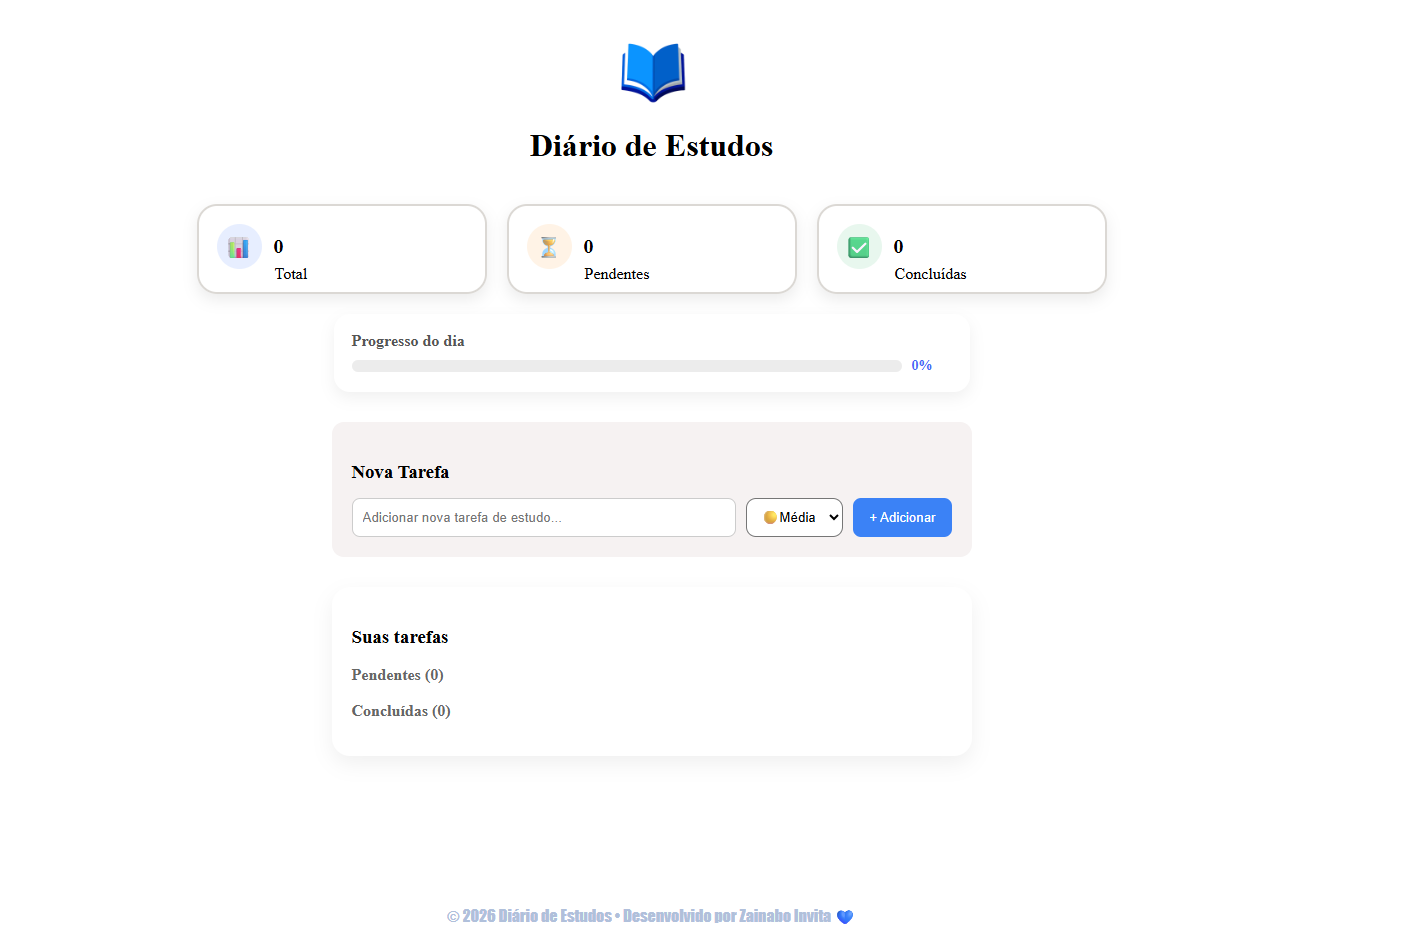Click the blue heart icon in footer
1401x933 pixels.
pos(845,917)
